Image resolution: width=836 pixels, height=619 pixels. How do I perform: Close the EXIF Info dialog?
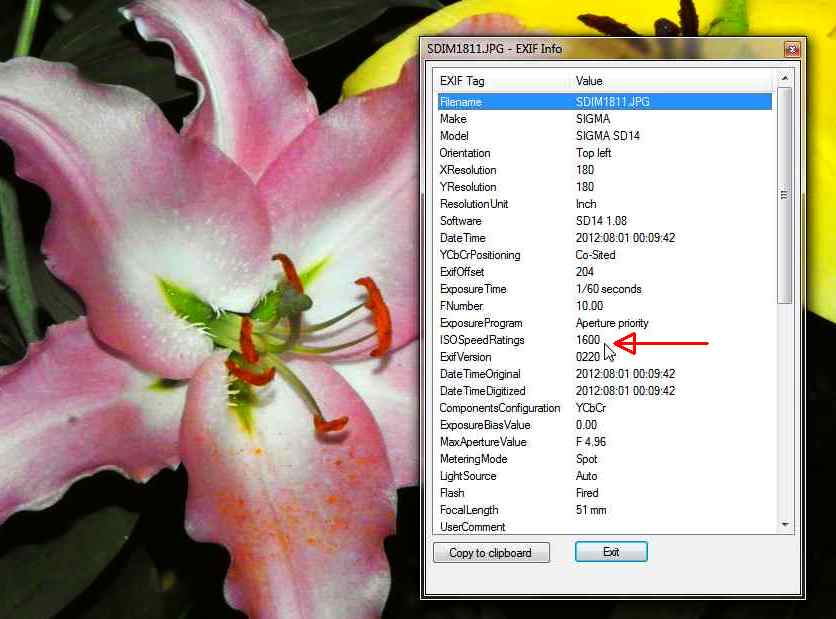pos(792,49)
